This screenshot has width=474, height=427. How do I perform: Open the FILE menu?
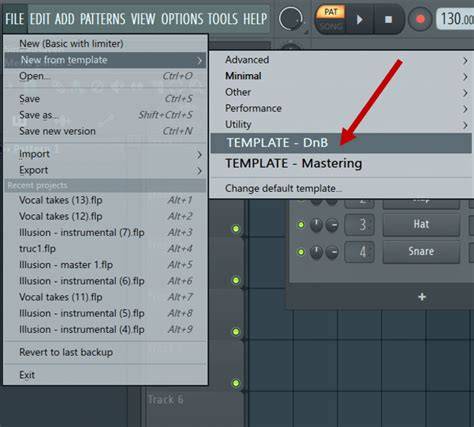tap(15, 19)
